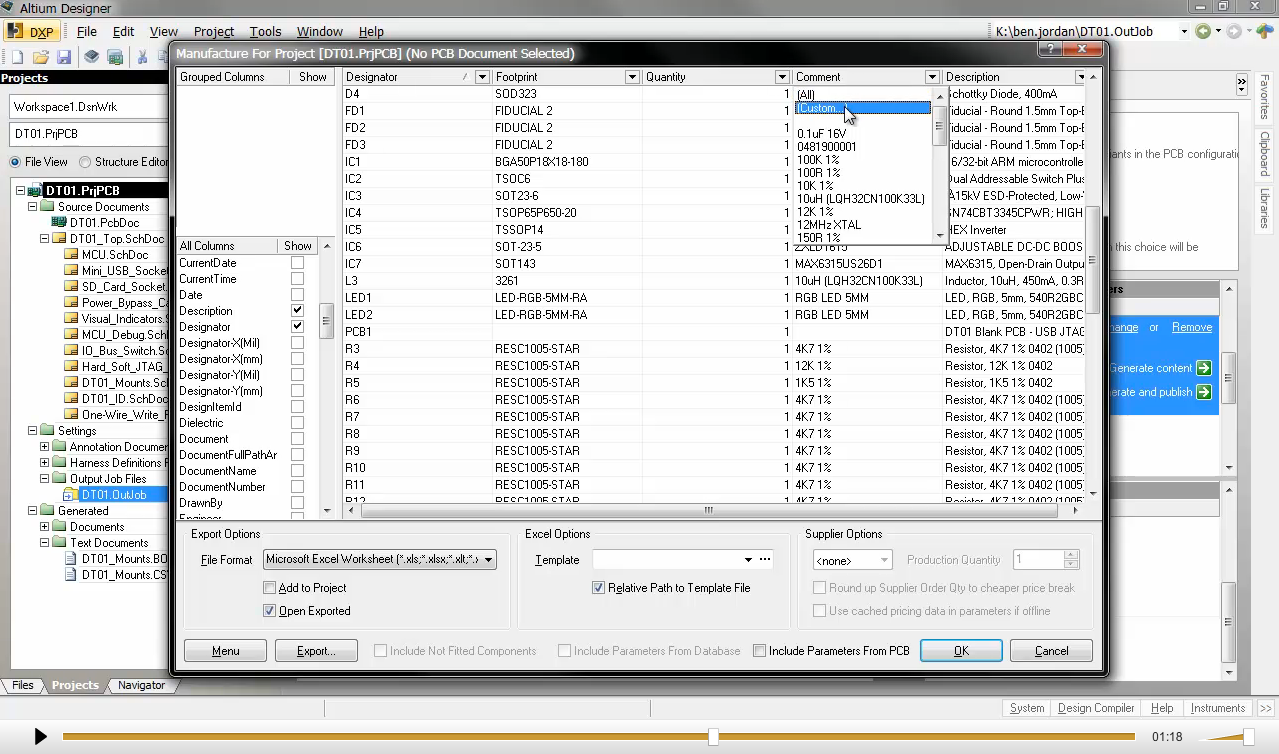
Task: Navigate back with the green arrow
Action: click(x=1203, y=31)
